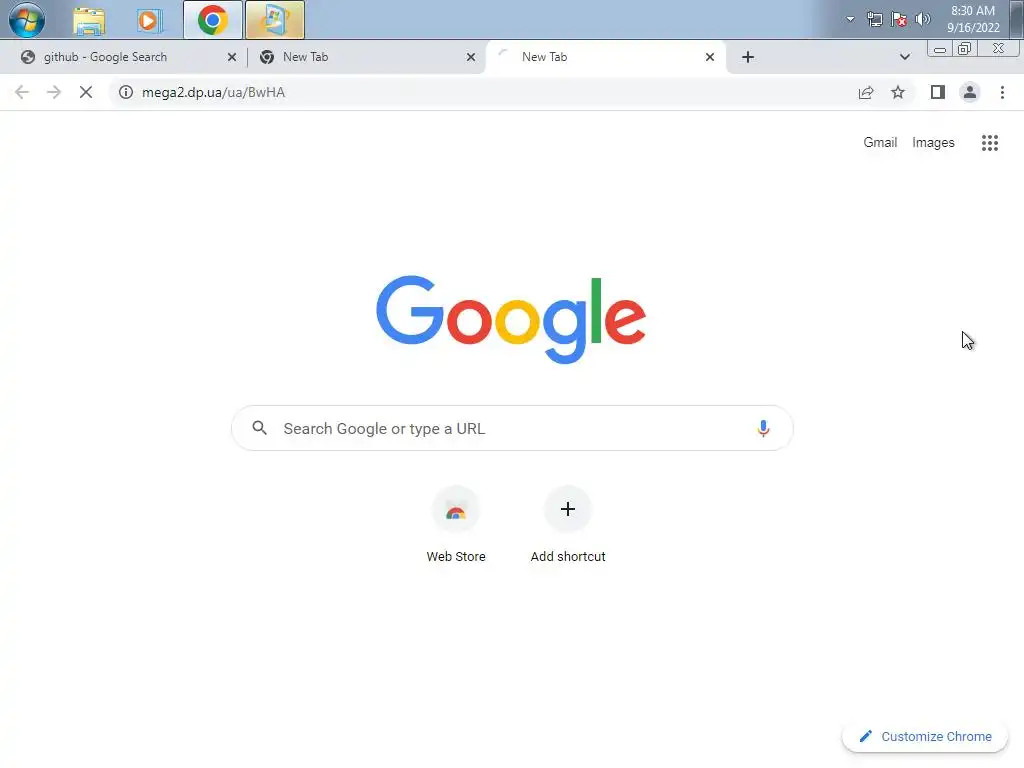This screenshot has height=768, width=1024.
Task: Open the Chrome profile avatar
Action: point(970,92)
